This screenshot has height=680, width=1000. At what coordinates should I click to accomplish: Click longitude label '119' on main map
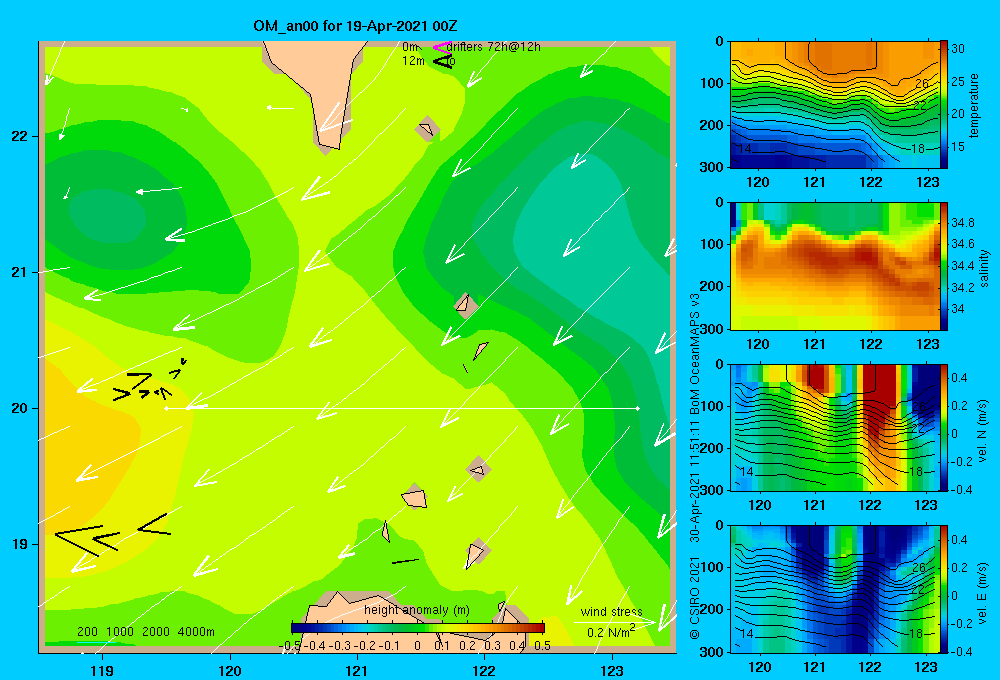point(102,670)
